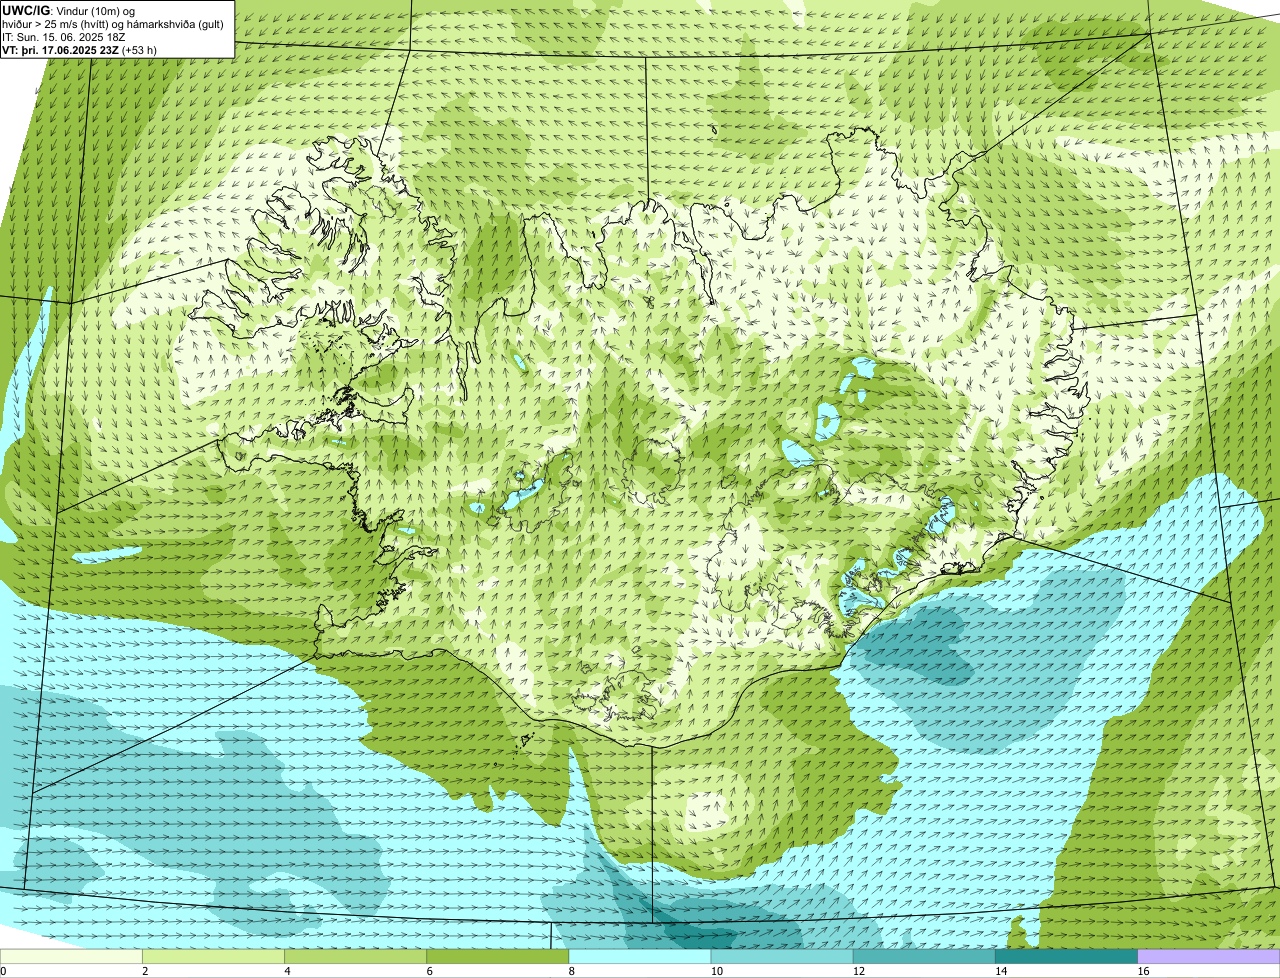Click the '16' label under the colorbar
This screenshot has height=978, width=1280.
1141,971
